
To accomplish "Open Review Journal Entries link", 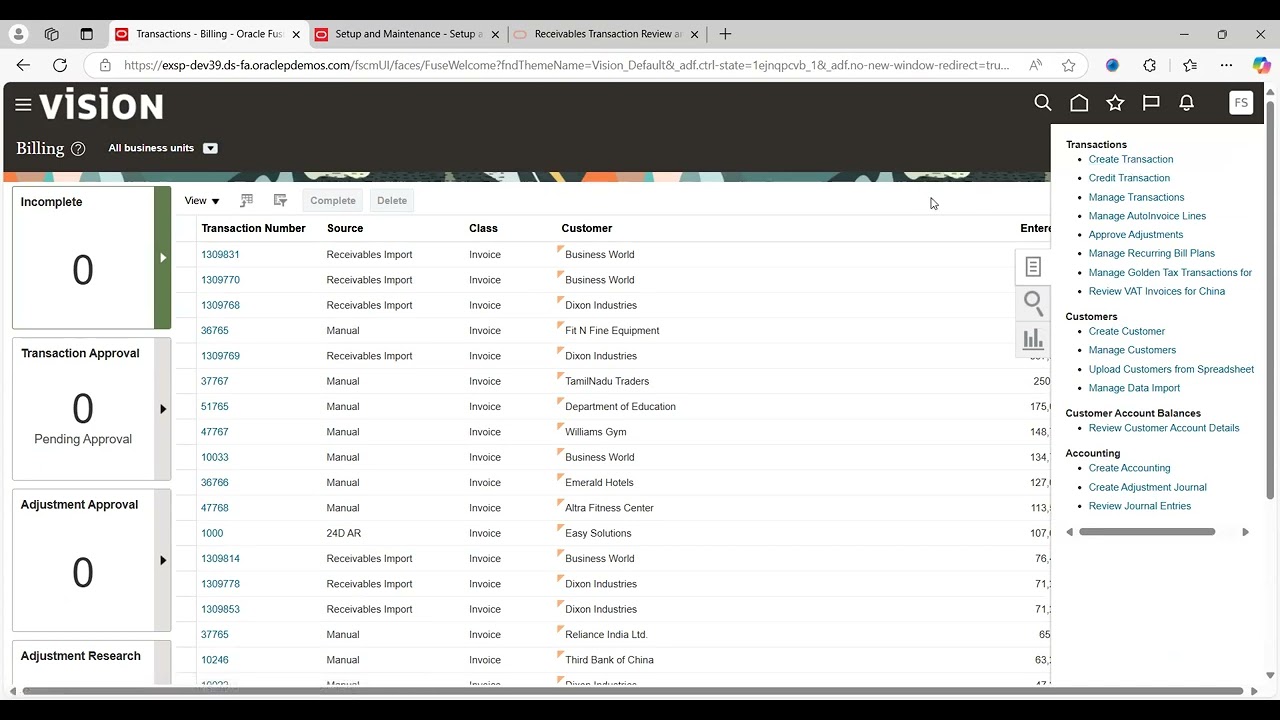I will point(1139,506).
